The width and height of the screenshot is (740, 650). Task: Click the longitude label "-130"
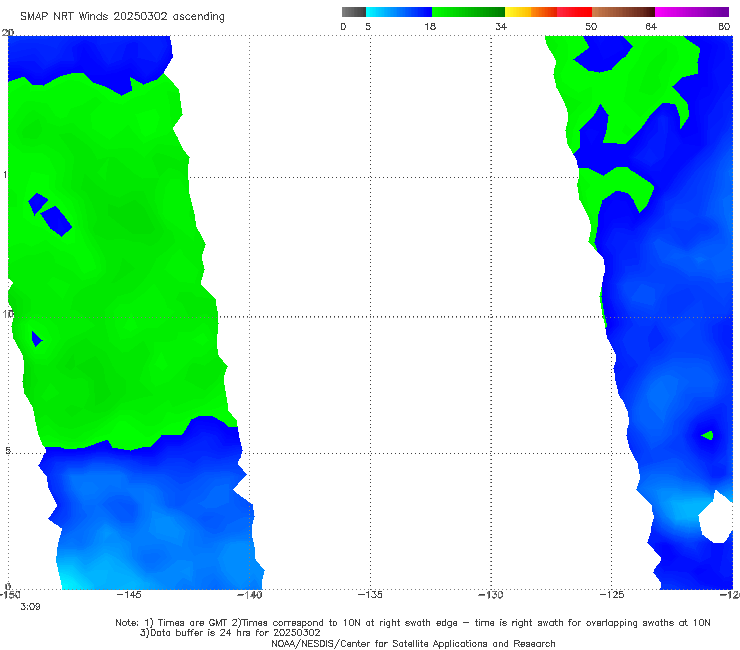click(x=491, y=595)
